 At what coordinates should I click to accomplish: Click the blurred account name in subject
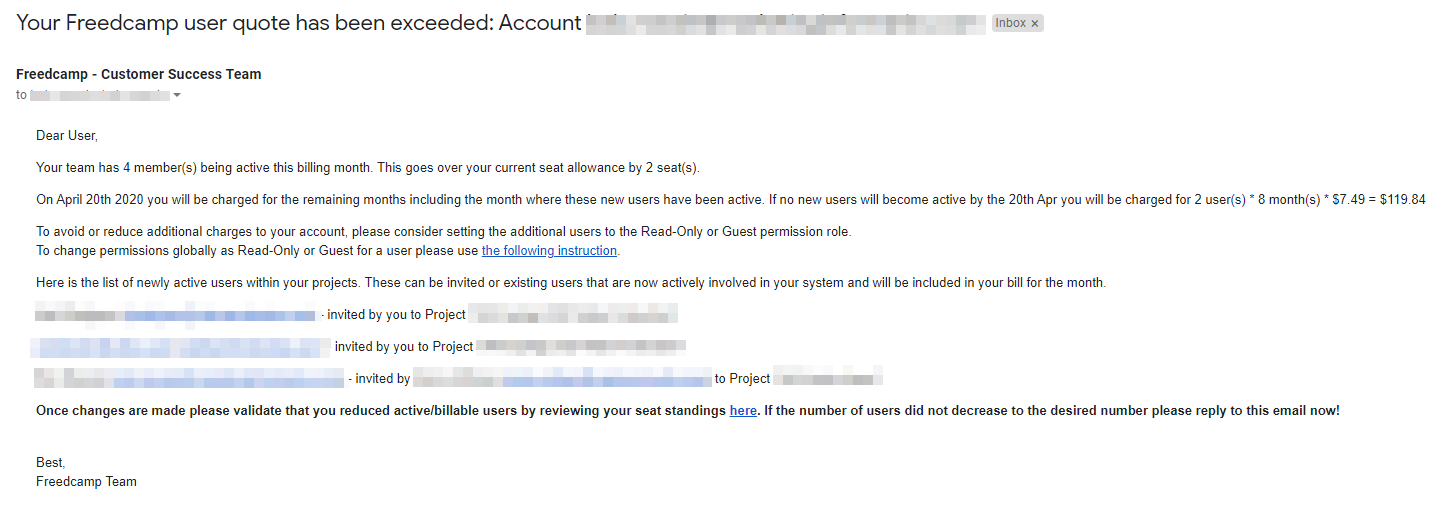(x=785, y=23)
